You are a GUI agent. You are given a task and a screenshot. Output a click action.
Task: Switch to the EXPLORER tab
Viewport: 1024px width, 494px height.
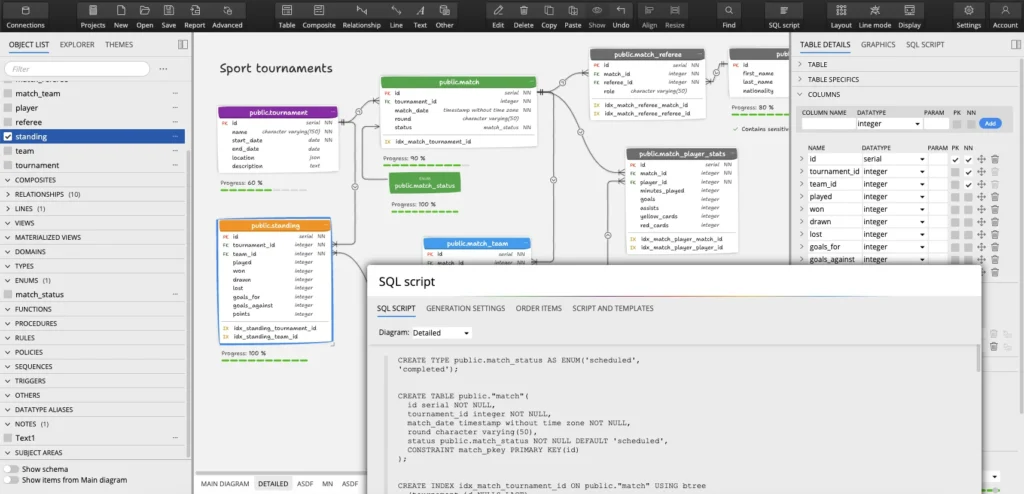(77, 44)
